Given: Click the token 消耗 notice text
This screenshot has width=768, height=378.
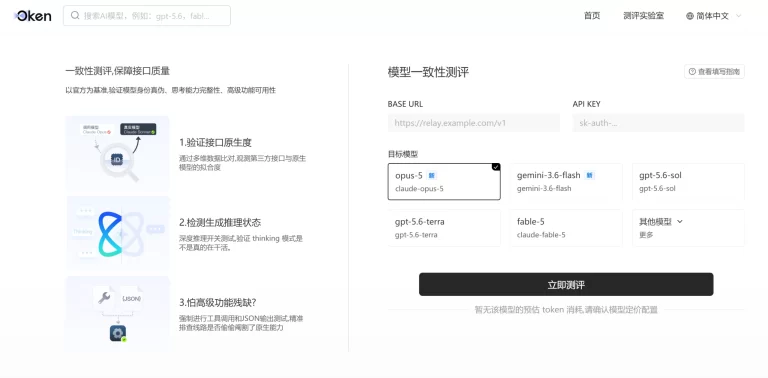Looking at the screenshot, I should tap(566, 309).
